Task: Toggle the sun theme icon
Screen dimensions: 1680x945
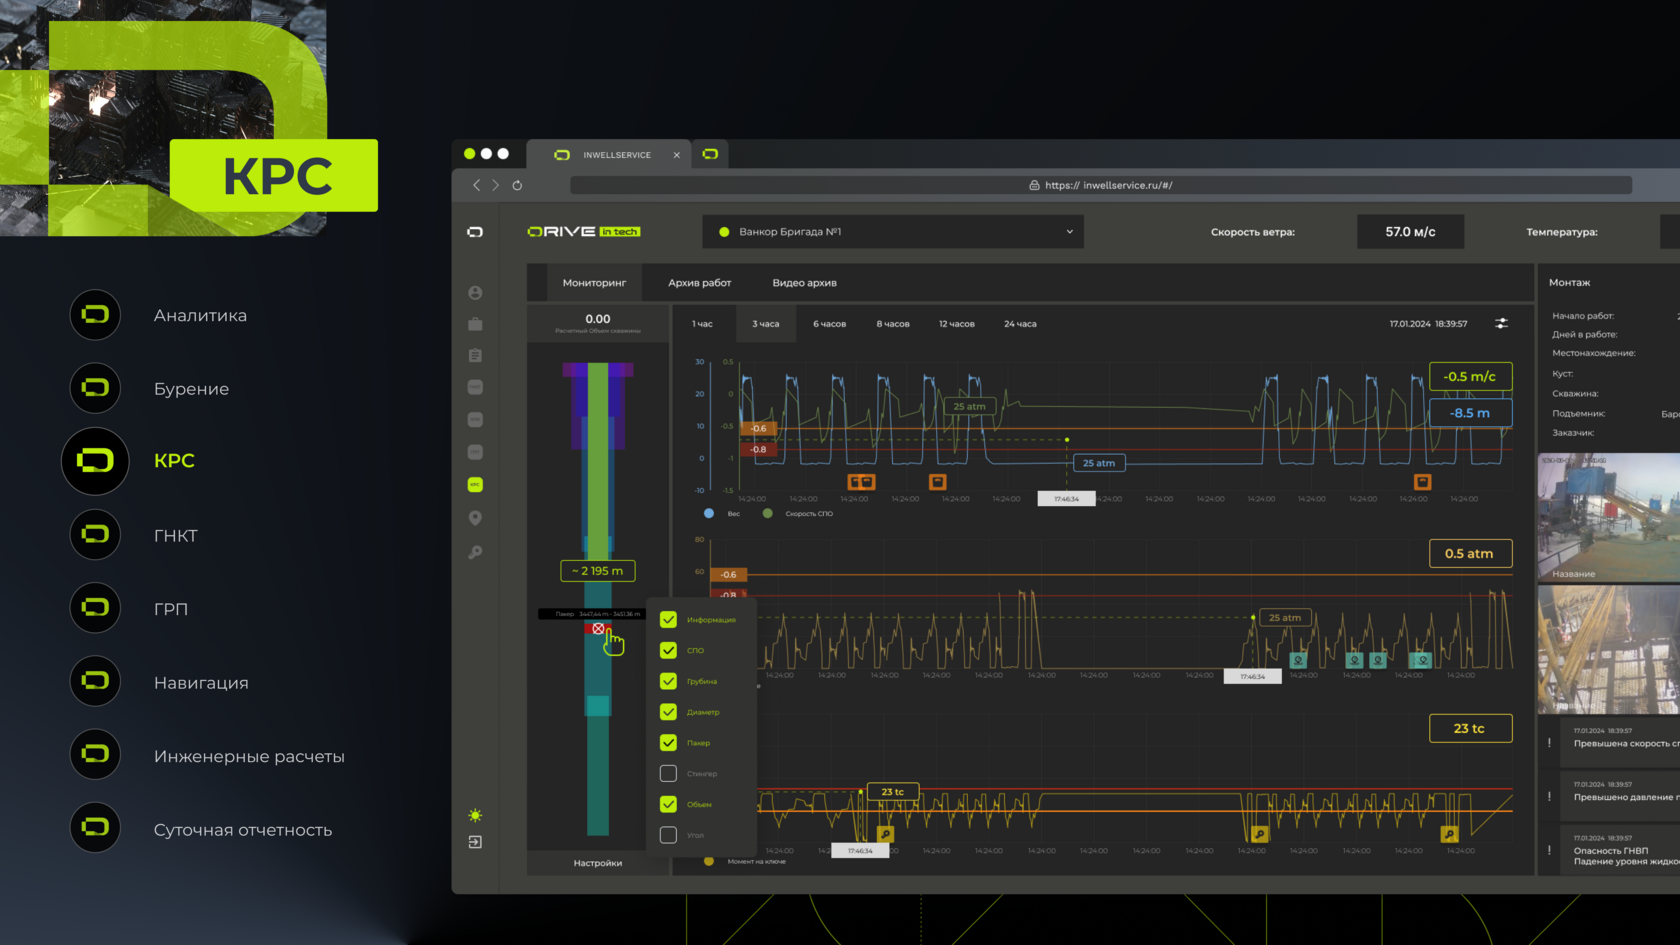Action: click(x=475, y=816)
